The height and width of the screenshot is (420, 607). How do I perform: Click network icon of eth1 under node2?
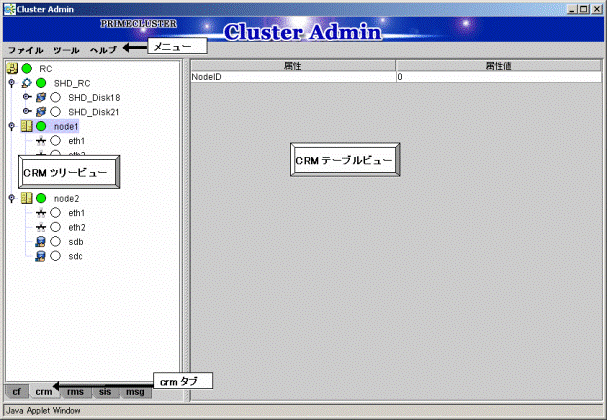click(41, 213)
